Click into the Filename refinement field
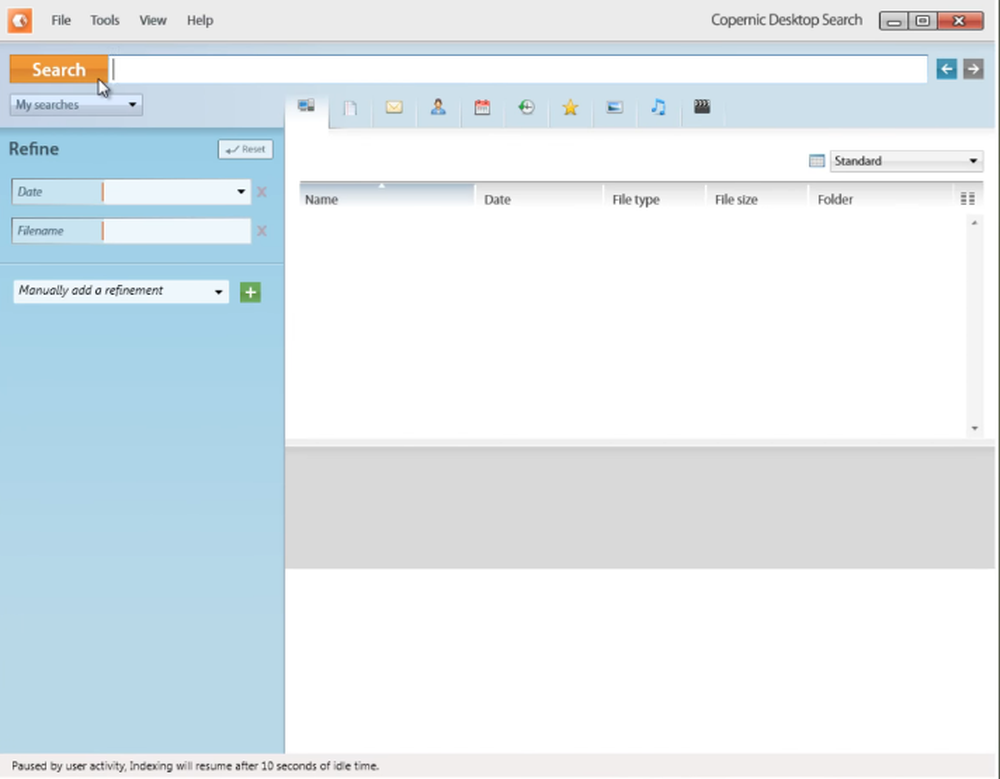 tap(177, 231)
